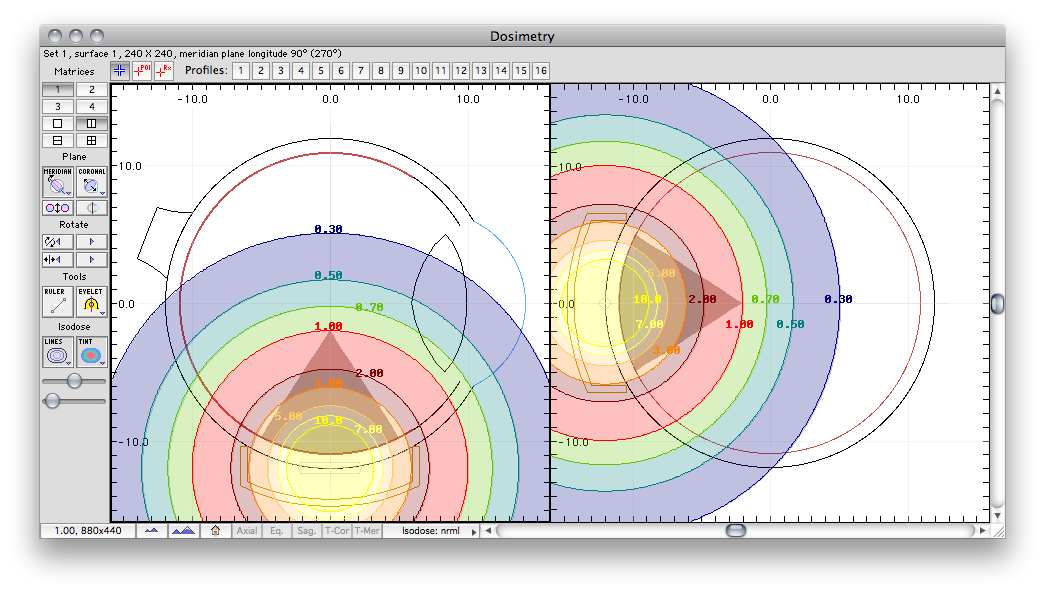Switch to the T-Cor view
This screenshot has width=1045, height=593.
click(337, 531)
